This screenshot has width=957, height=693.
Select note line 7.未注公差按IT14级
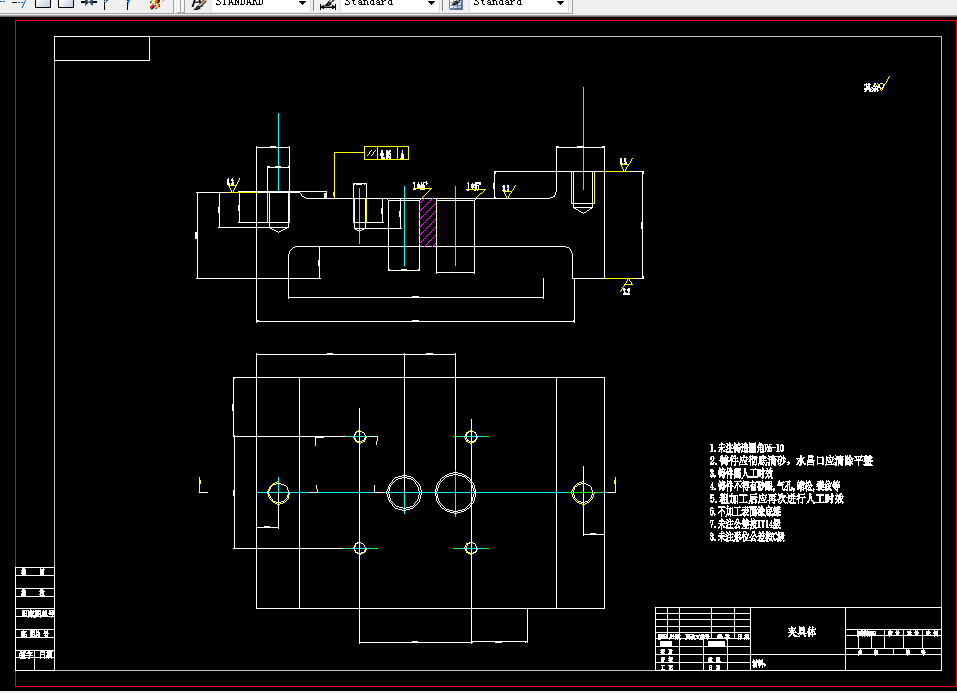pyautogui.click(x=745, y=524)
